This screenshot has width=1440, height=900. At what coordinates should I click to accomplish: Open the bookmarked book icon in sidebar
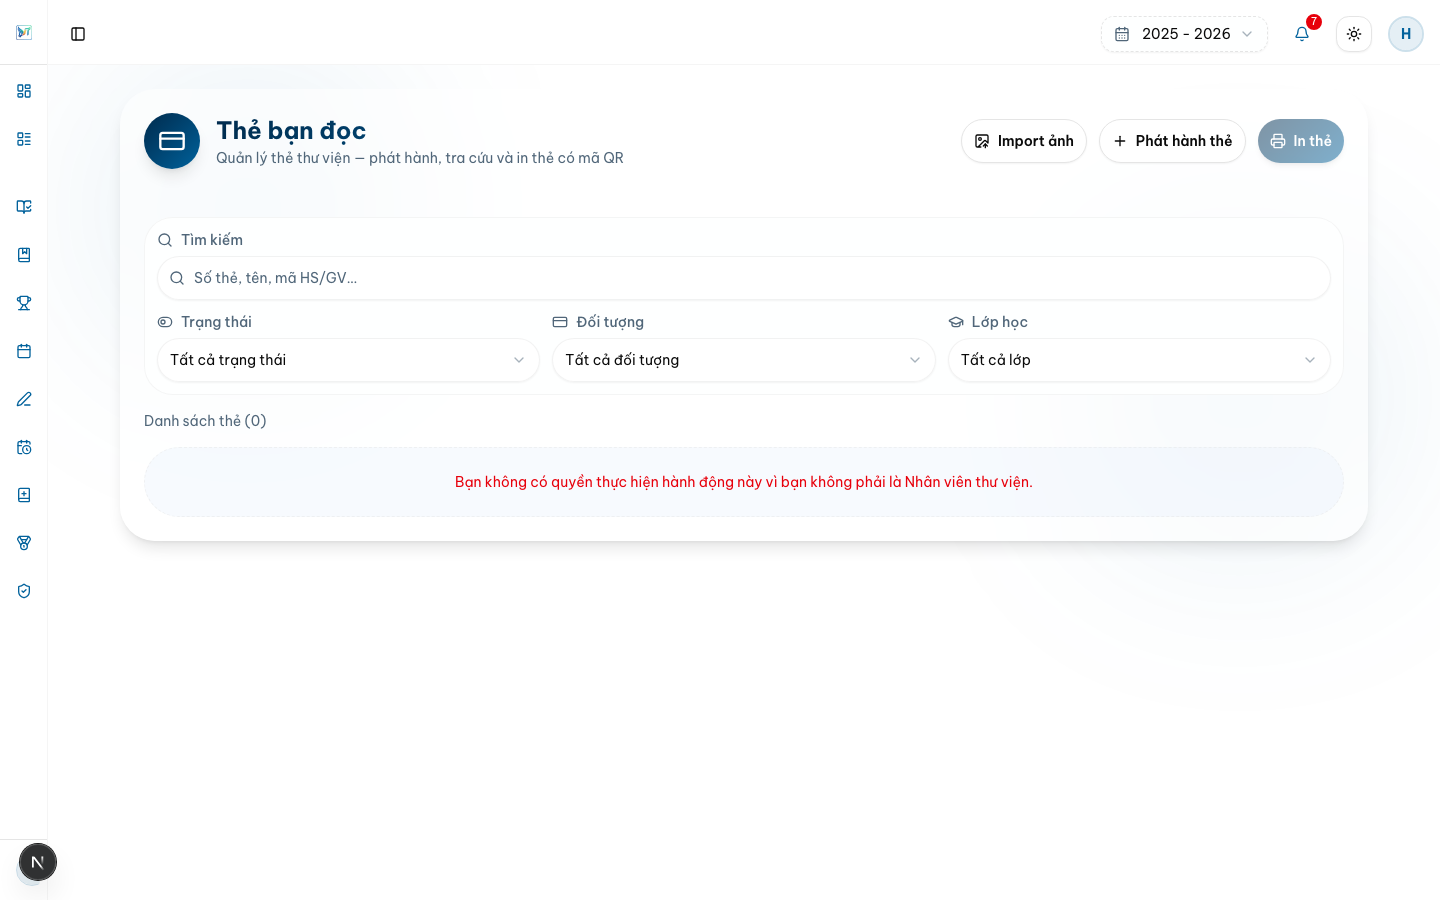coord(24,255)
